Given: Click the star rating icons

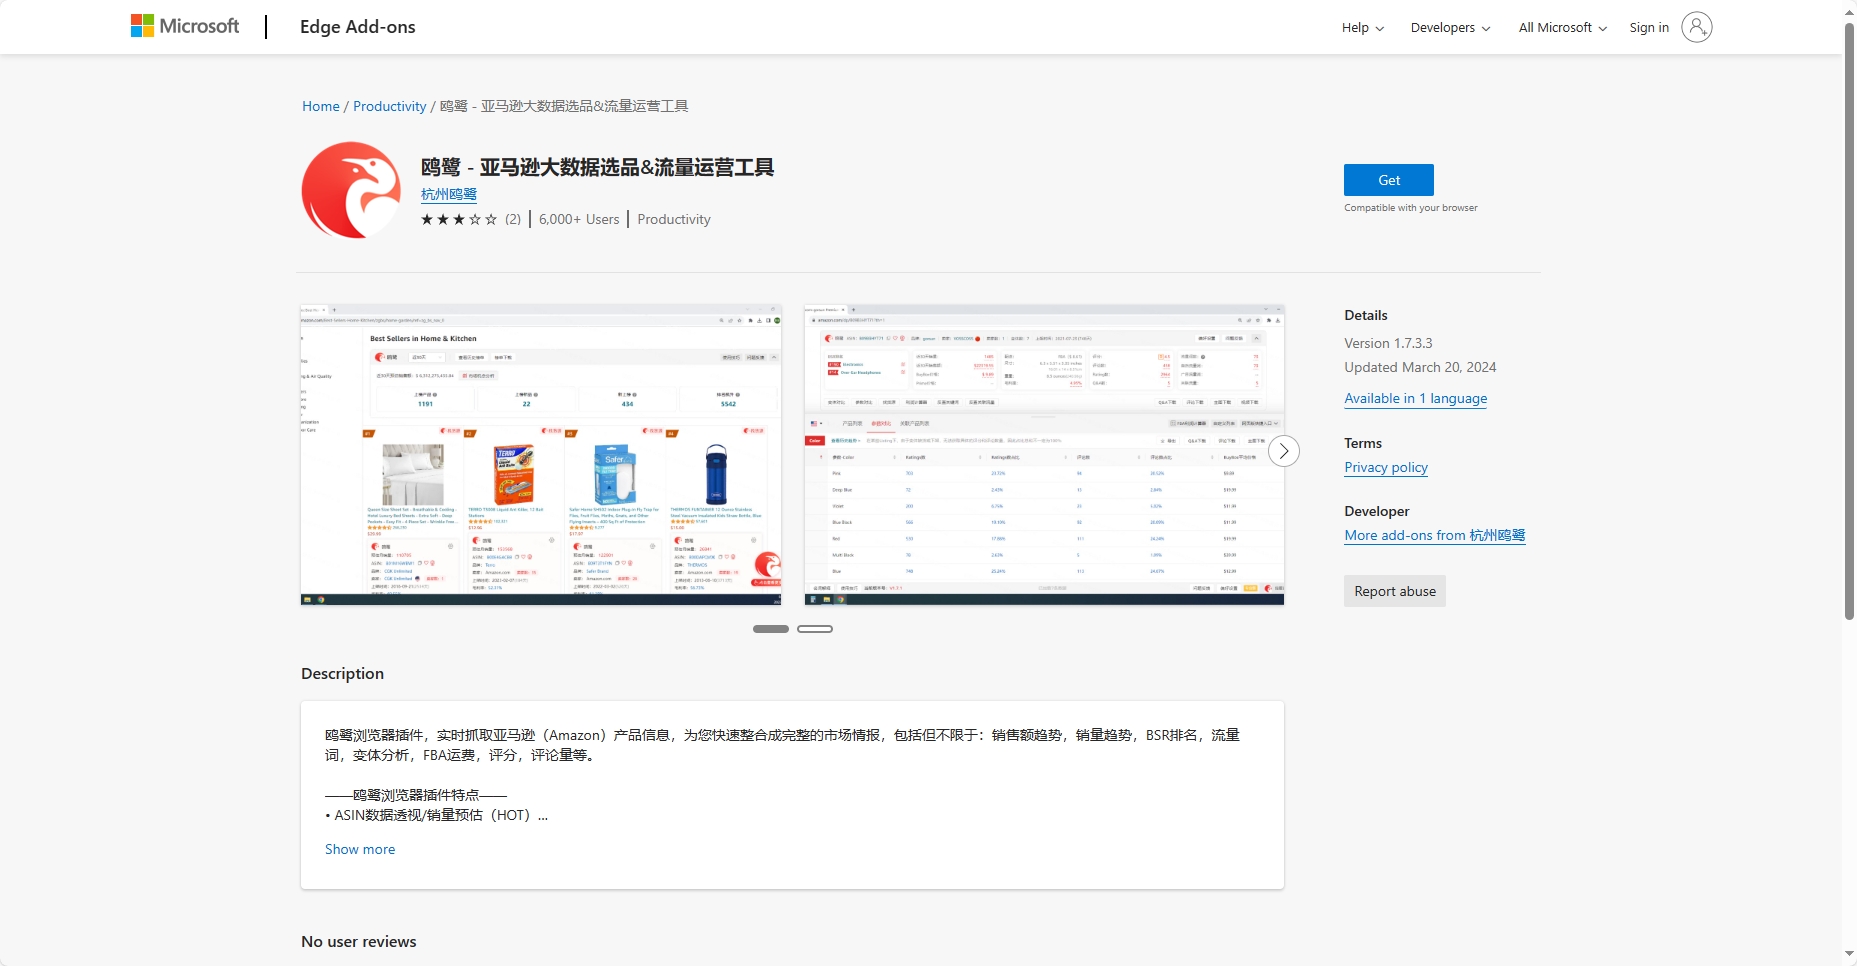Looking at the screenshot, I should [459, 219].
